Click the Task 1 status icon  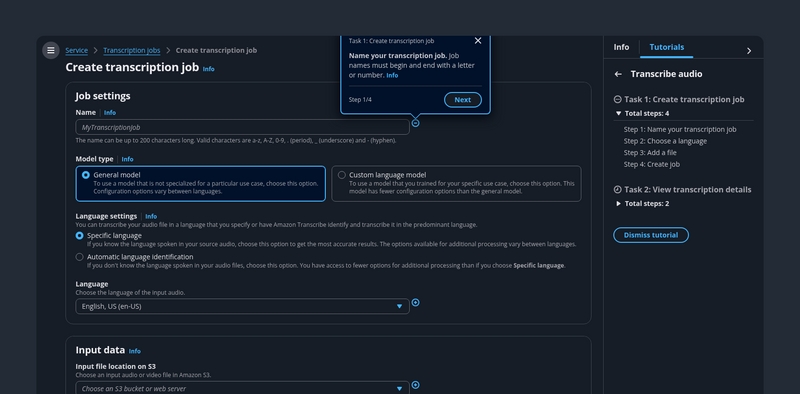pos(617,100)
